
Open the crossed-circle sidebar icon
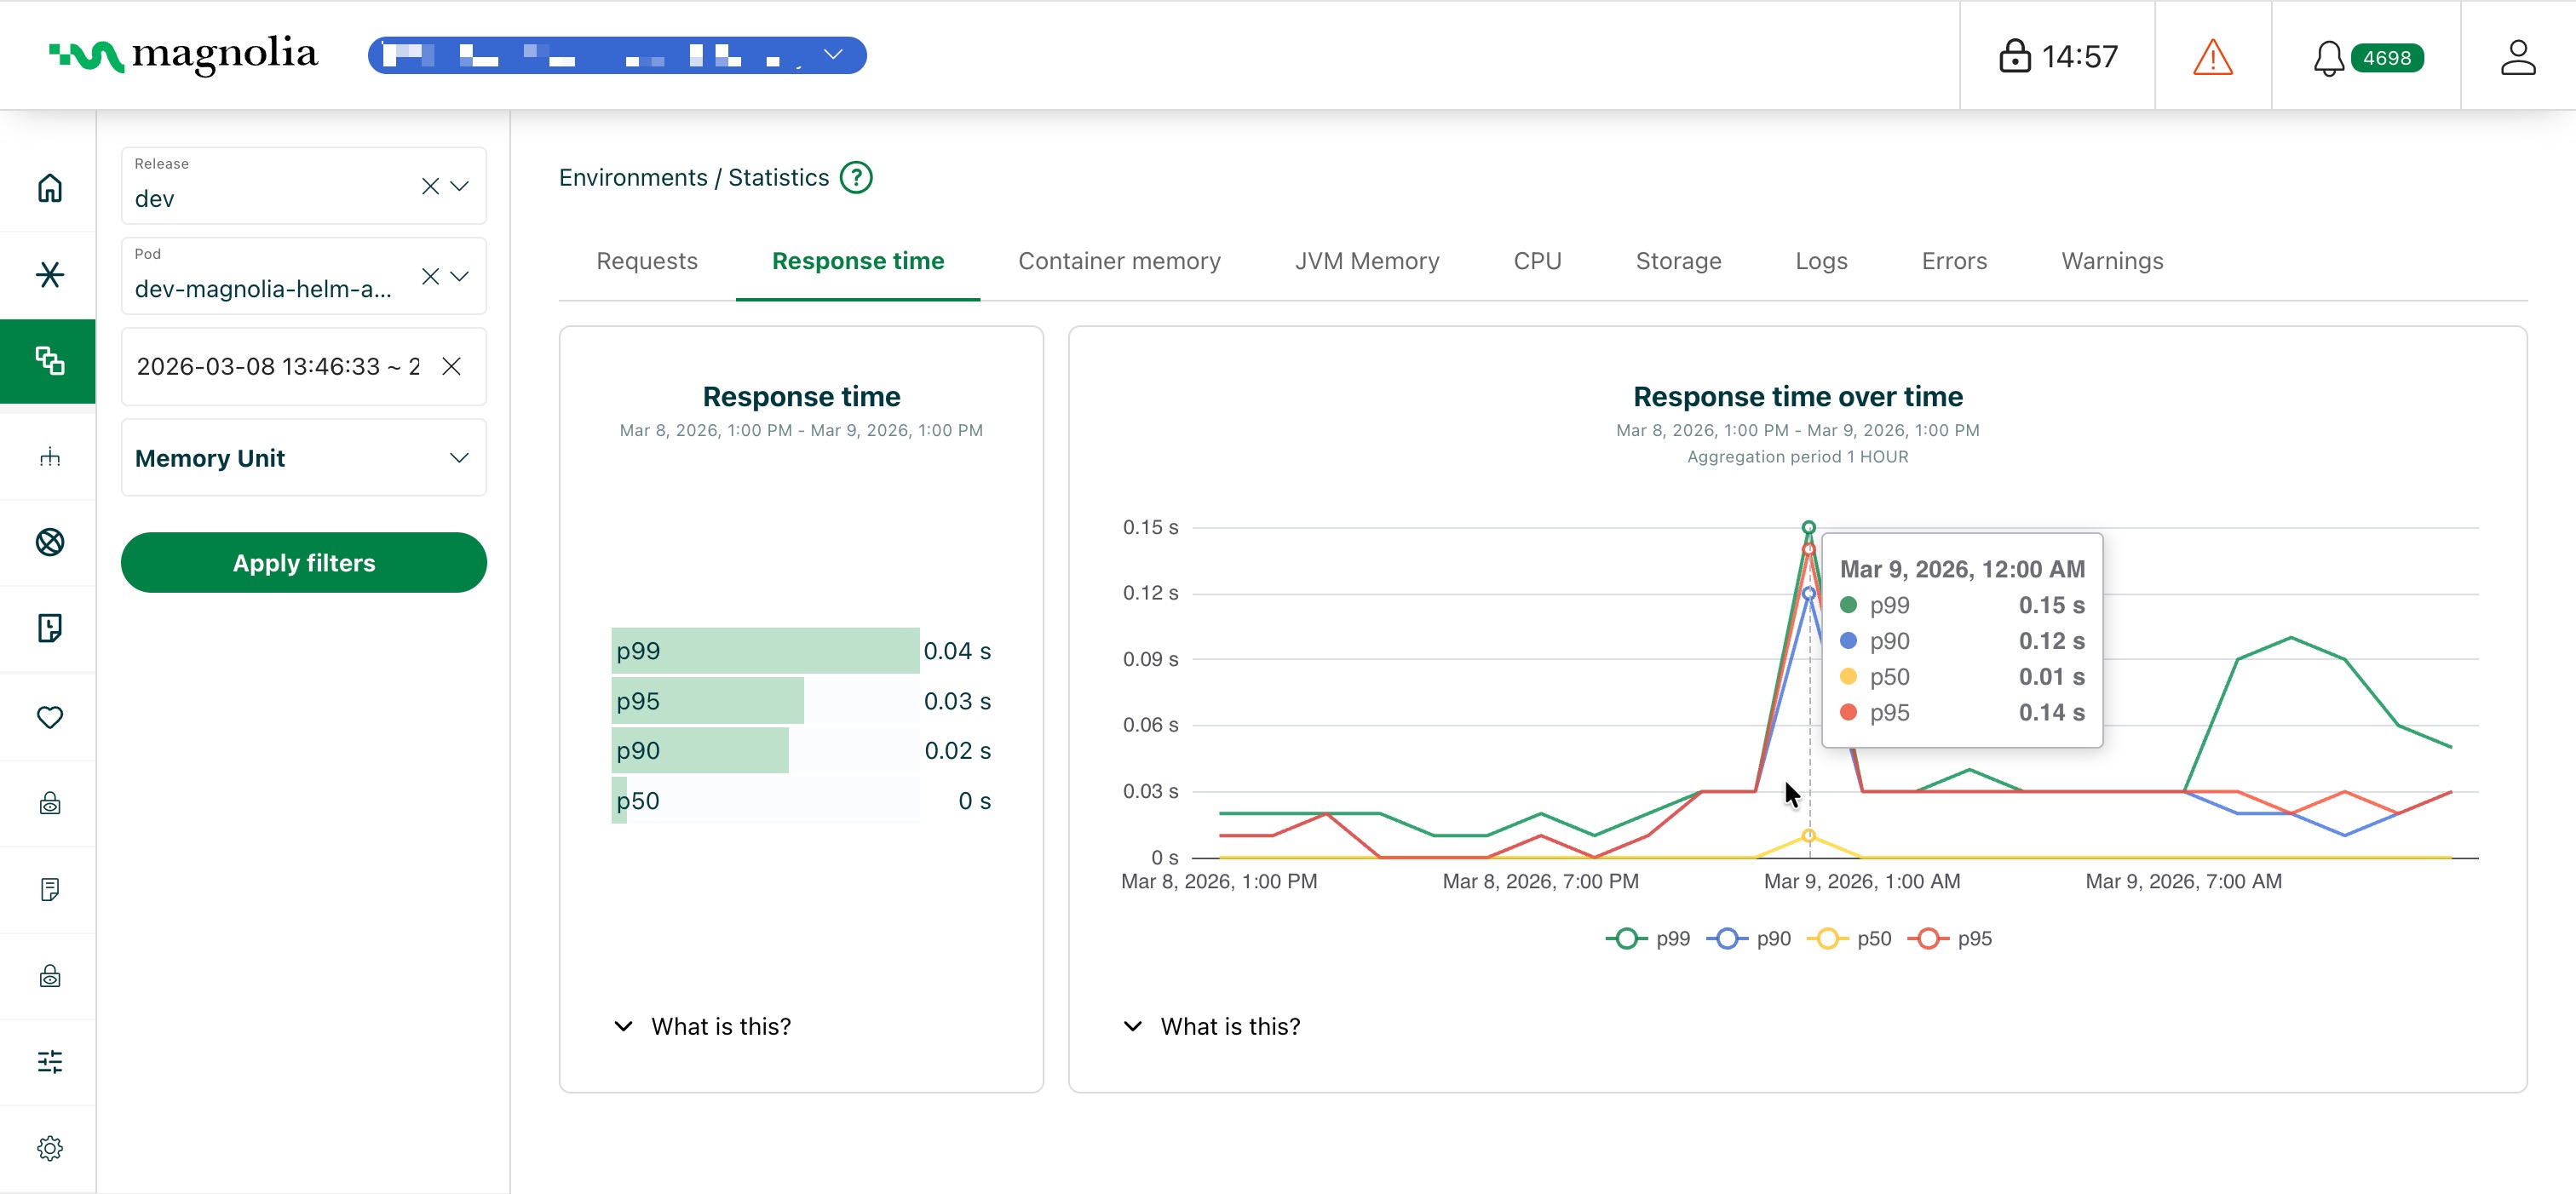coord(50,542)
